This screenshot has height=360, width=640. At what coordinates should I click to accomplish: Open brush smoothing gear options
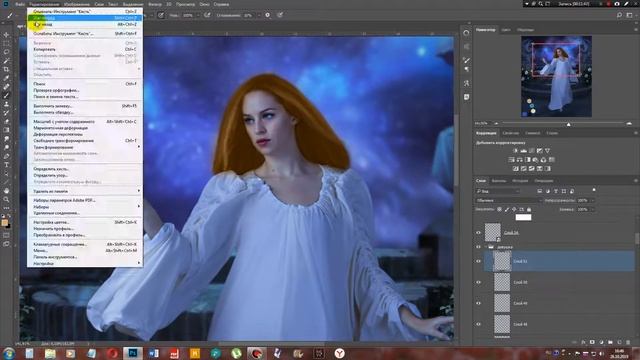click(267, 15)
